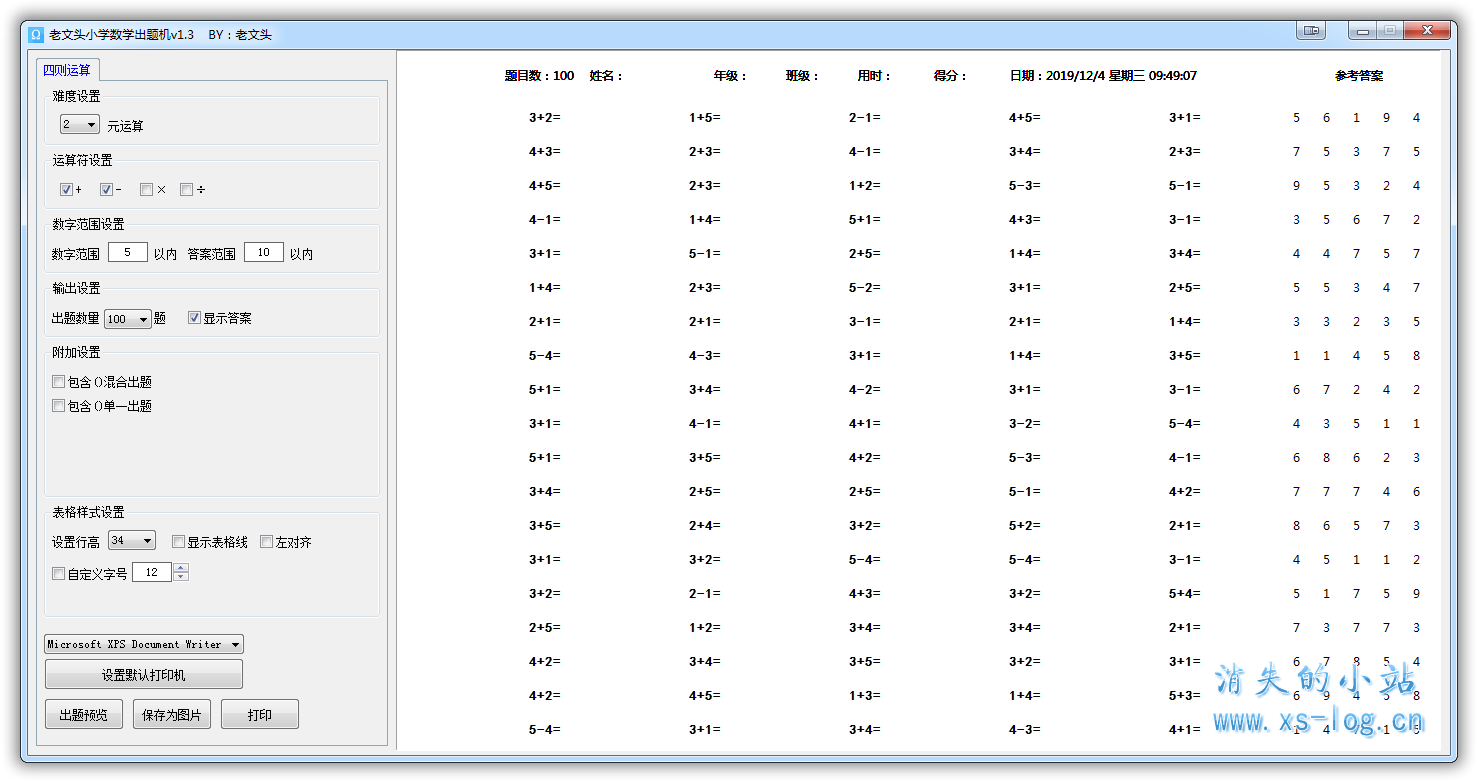Click the 日期 2019/12/4 timestamp text
The width and height of the screenshot is (1478, 783).
(1103, 76)
